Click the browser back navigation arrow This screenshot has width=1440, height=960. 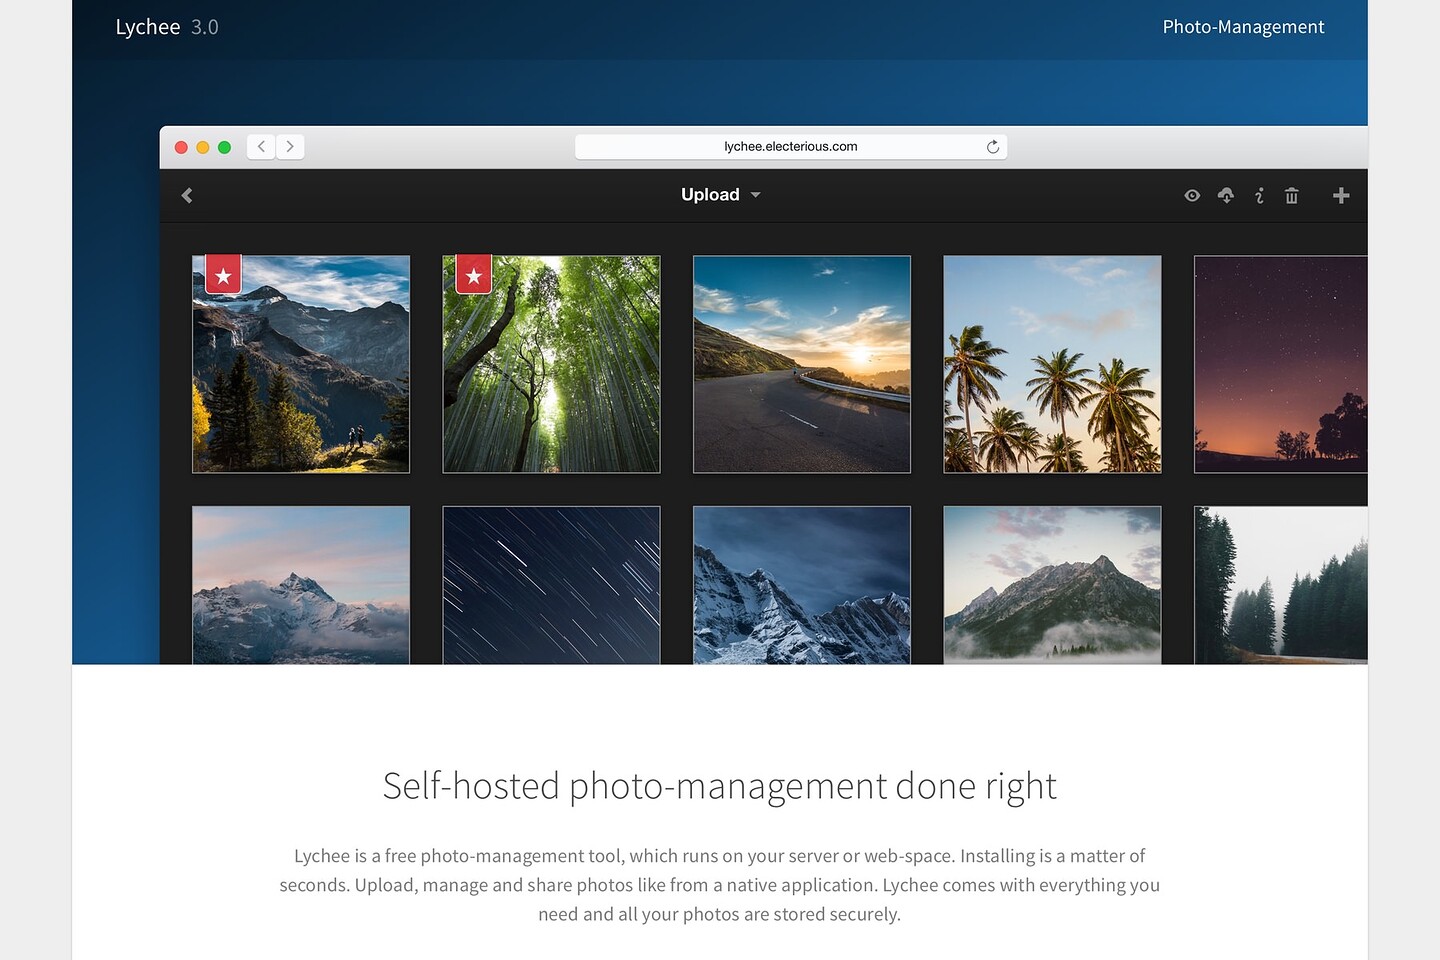tap(260, 146)
